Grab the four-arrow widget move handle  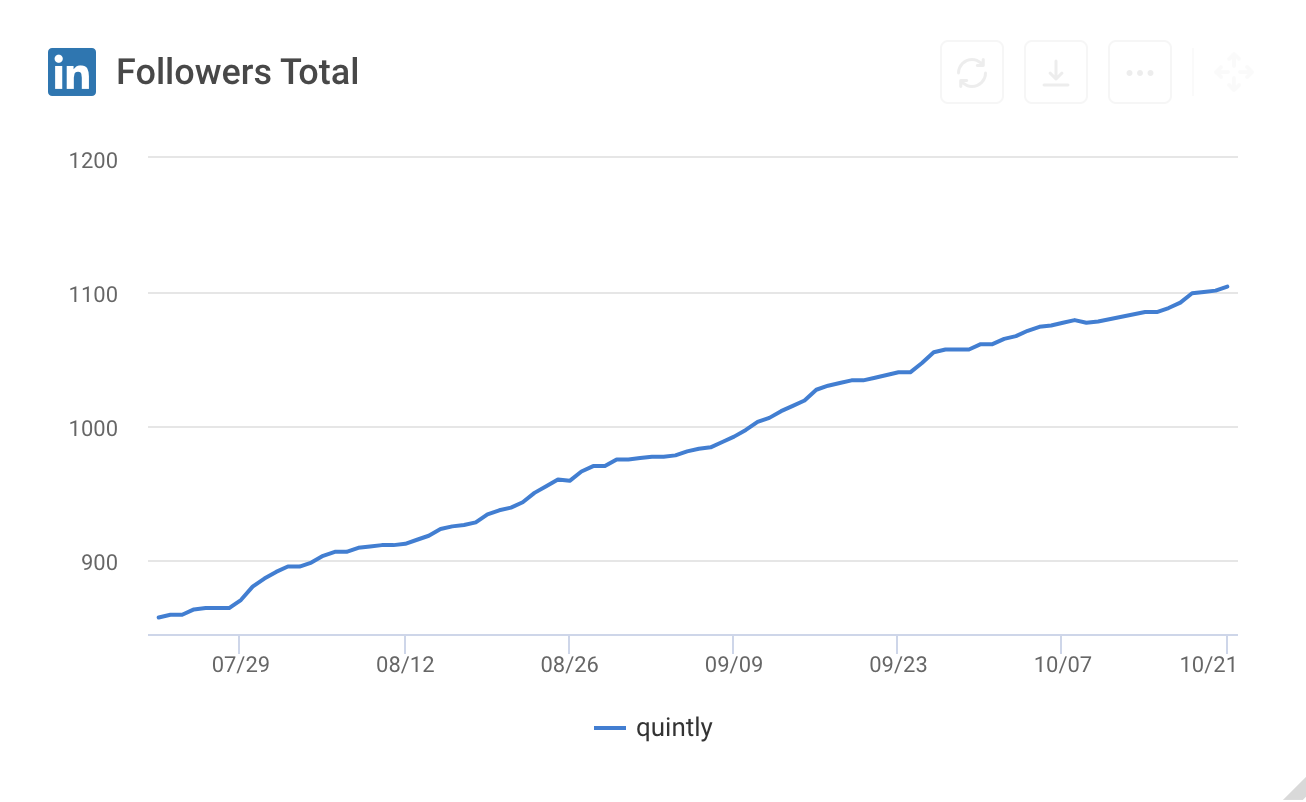1236,71
